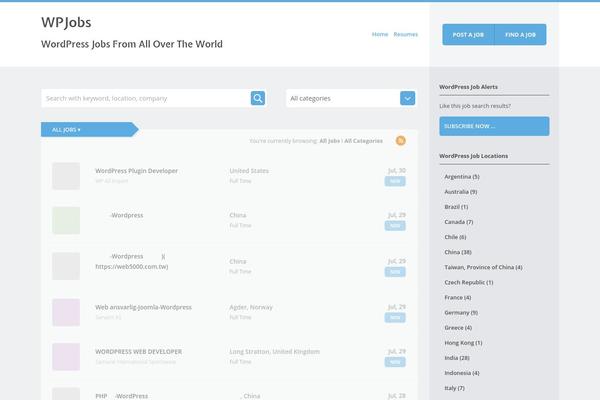600x400 pixels.
Task: Select Australia (9) location
Action: pyautogui.click(x=461, y=191)
